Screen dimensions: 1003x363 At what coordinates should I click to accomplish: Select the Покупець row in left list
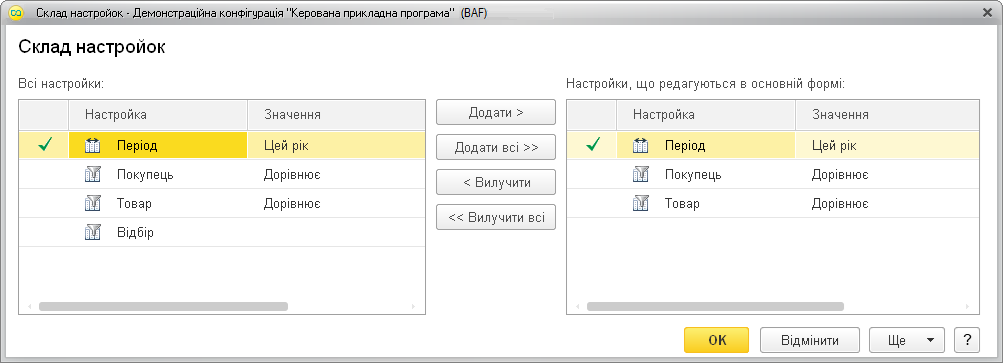click(222, 174)
